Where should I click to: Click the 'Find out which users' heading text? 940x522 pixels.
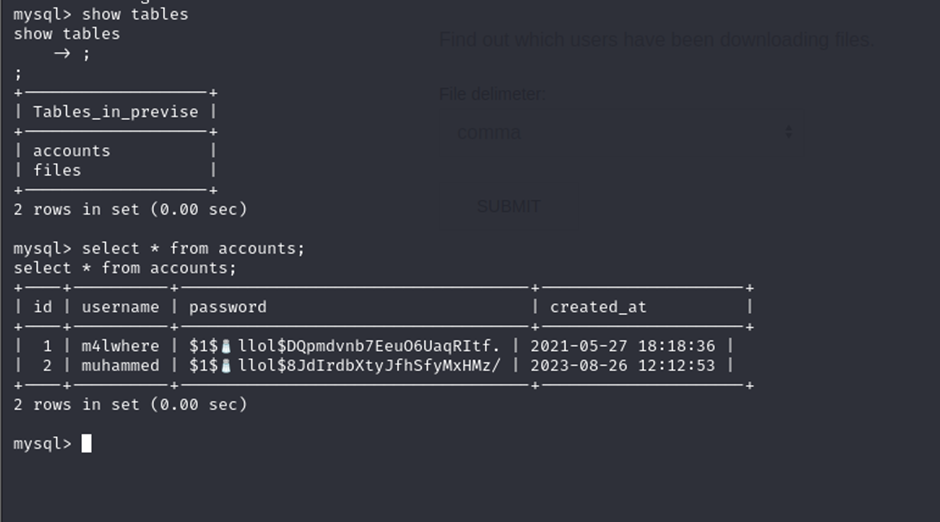point(656,40)
